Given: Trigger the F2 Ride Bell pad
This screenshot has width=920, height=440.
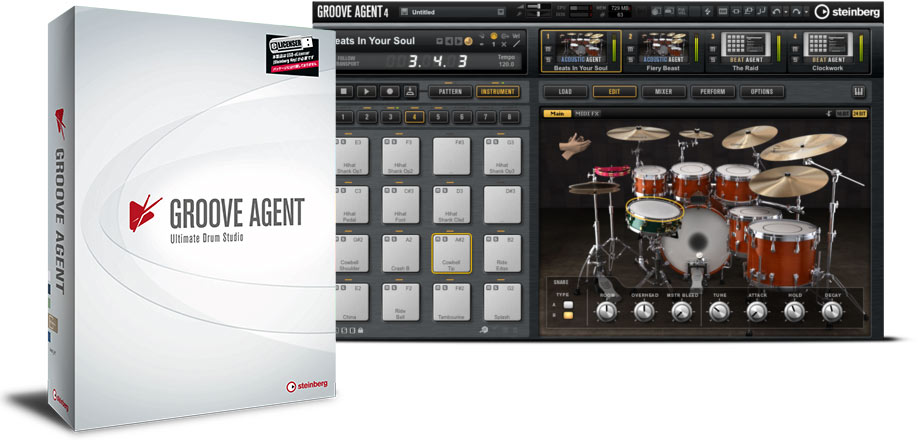Looking at the screenshot, I should coord(401,302).
